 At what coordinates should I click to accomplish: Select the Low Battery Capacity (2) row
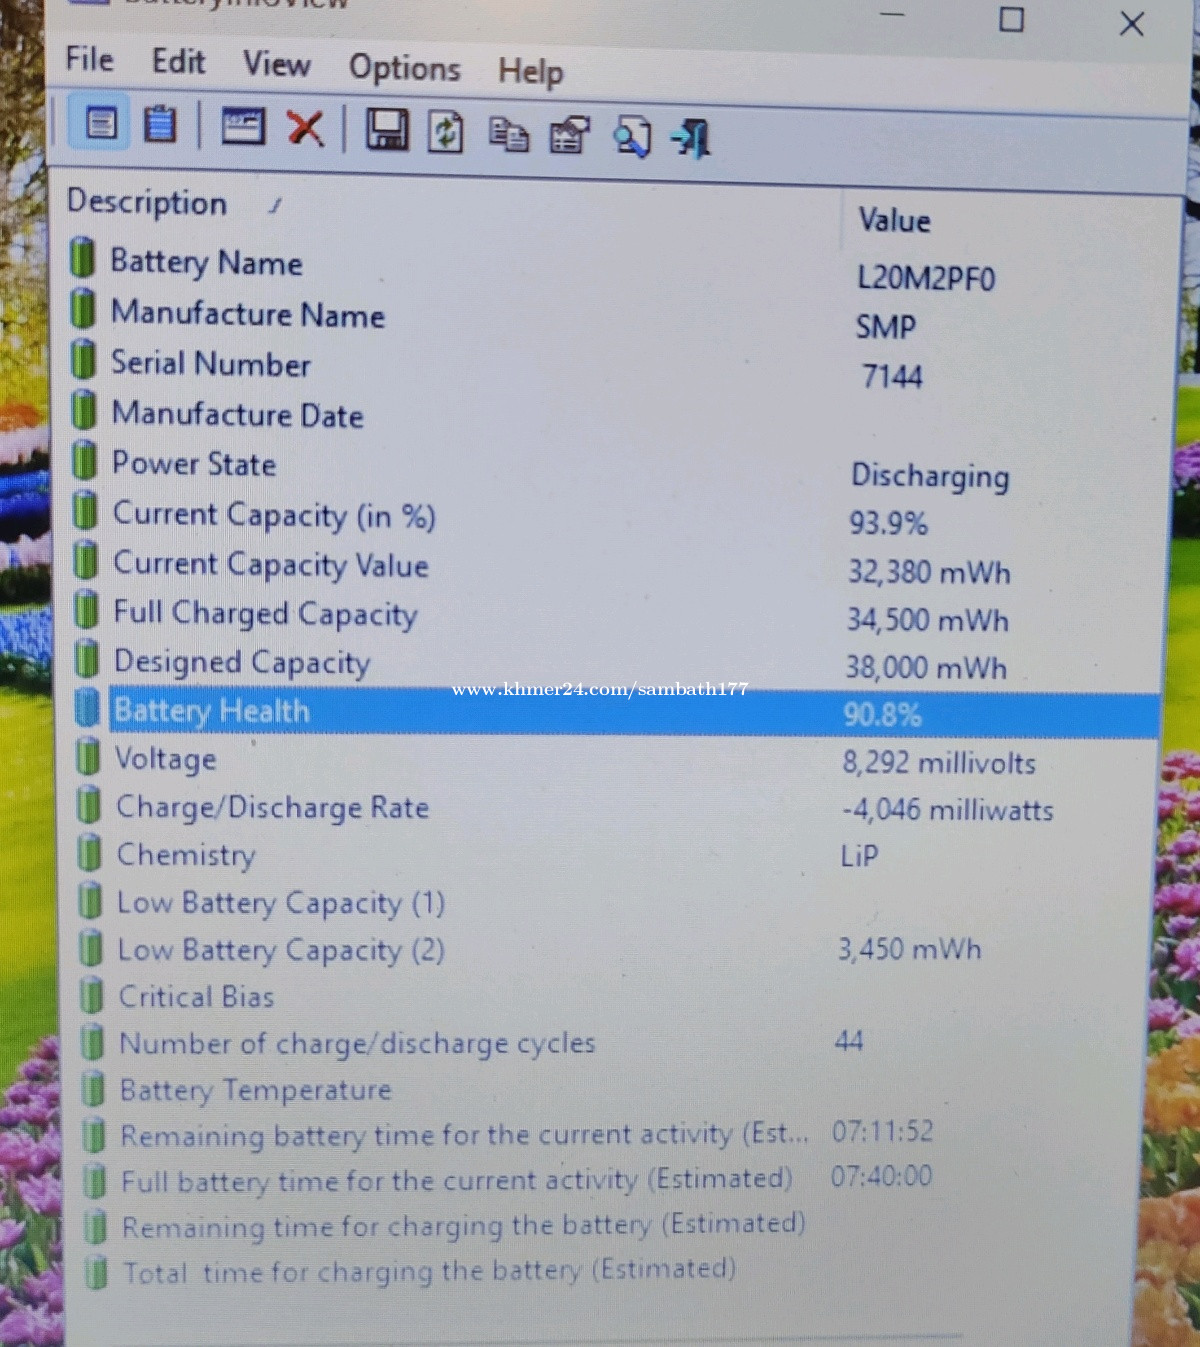click(x=617, y=950)
